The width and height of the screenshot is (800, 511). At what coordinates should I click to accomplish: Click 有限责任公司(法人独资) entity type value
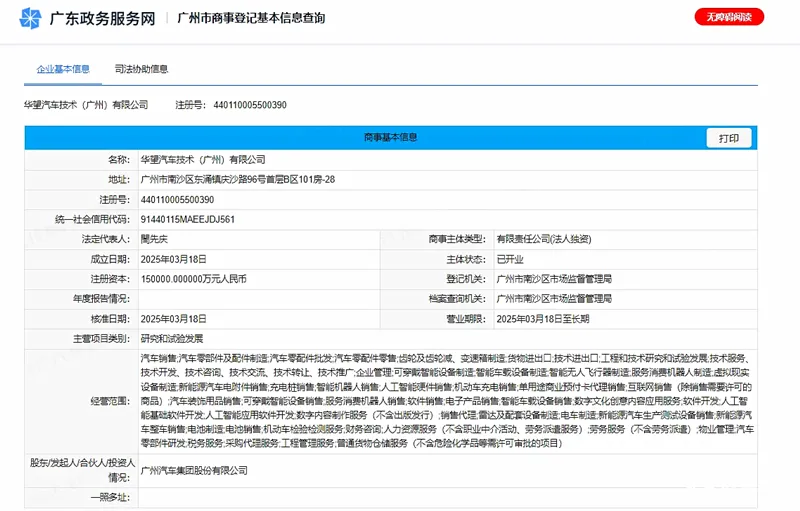coord(544,239)
